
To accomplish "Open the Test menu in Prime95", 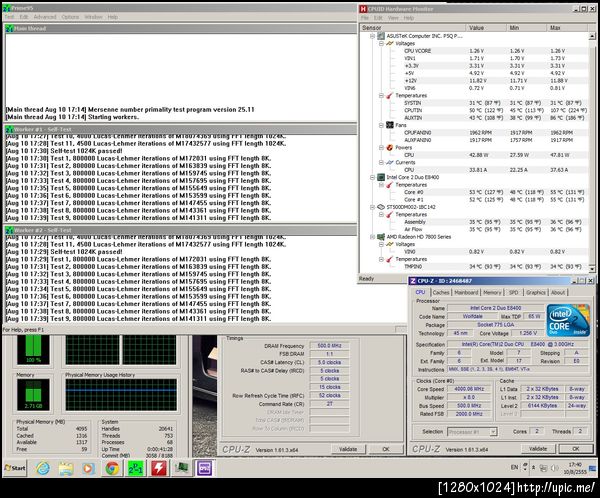I will (x=9, y=17).
